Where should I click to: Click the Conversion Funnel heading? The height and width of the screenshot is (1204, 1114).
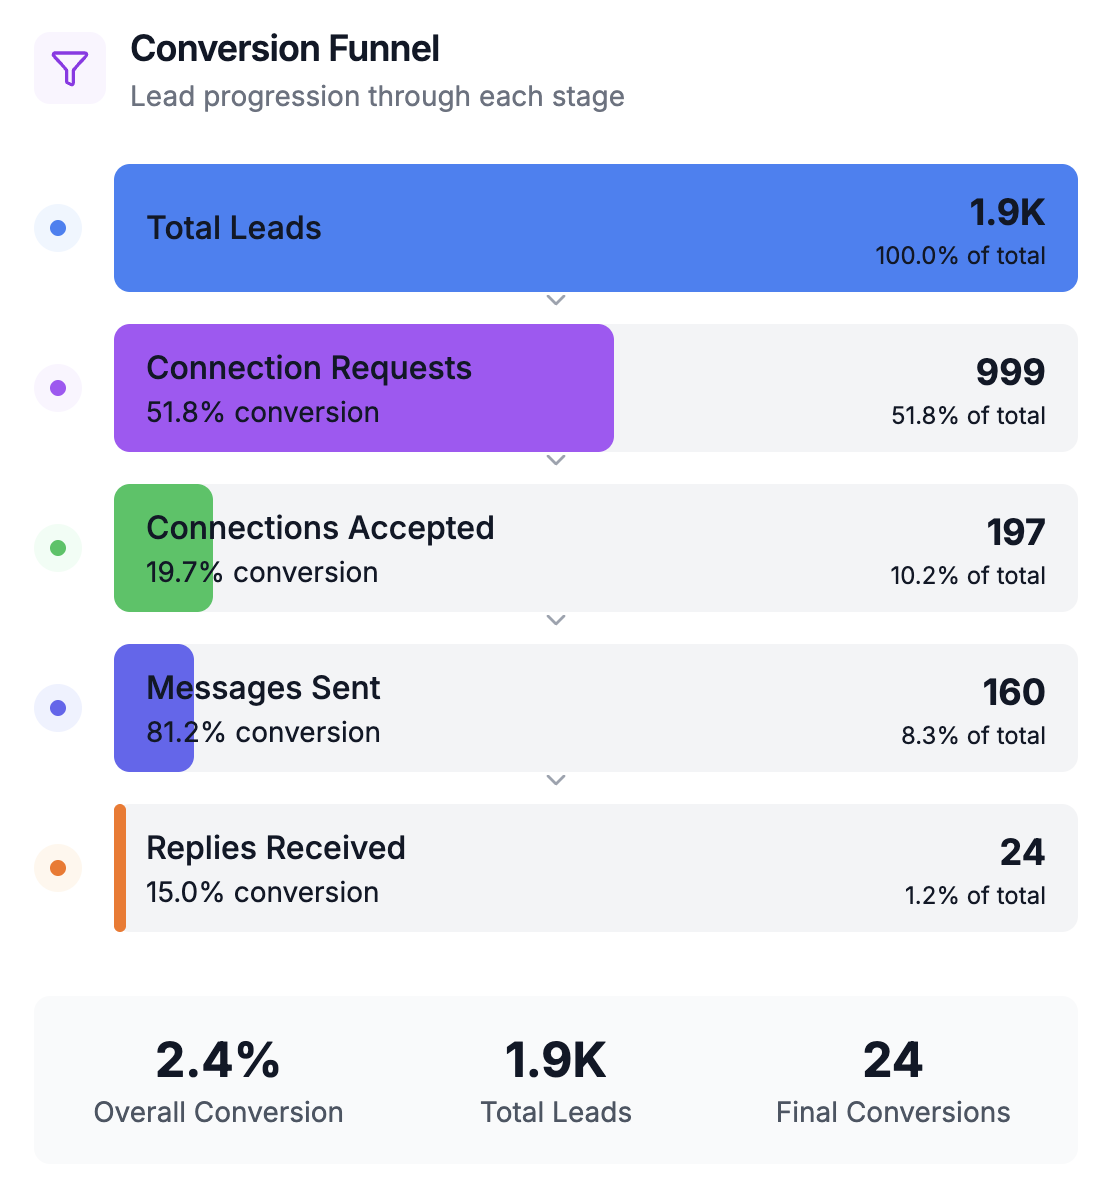pyautogui.click(x=285, y=49)
